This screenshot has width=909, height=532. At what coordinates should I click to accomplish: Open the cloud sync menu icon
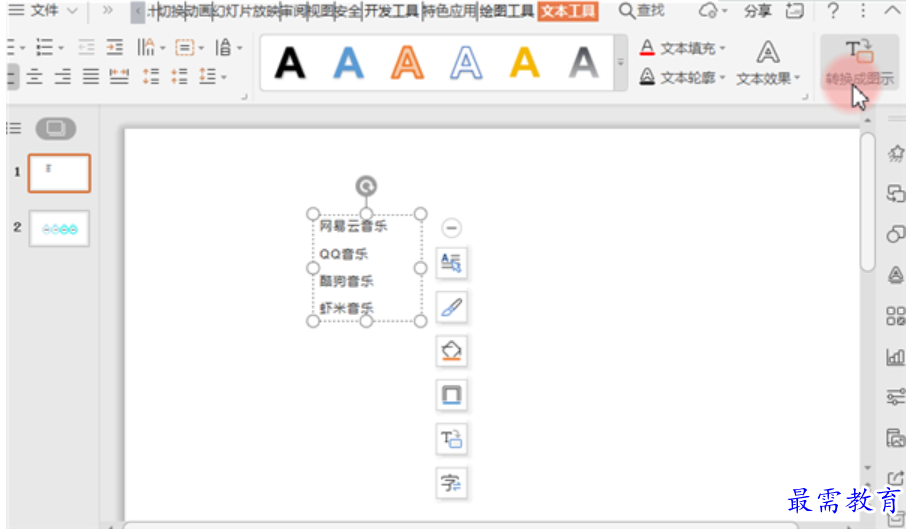[x=712, y=10]
